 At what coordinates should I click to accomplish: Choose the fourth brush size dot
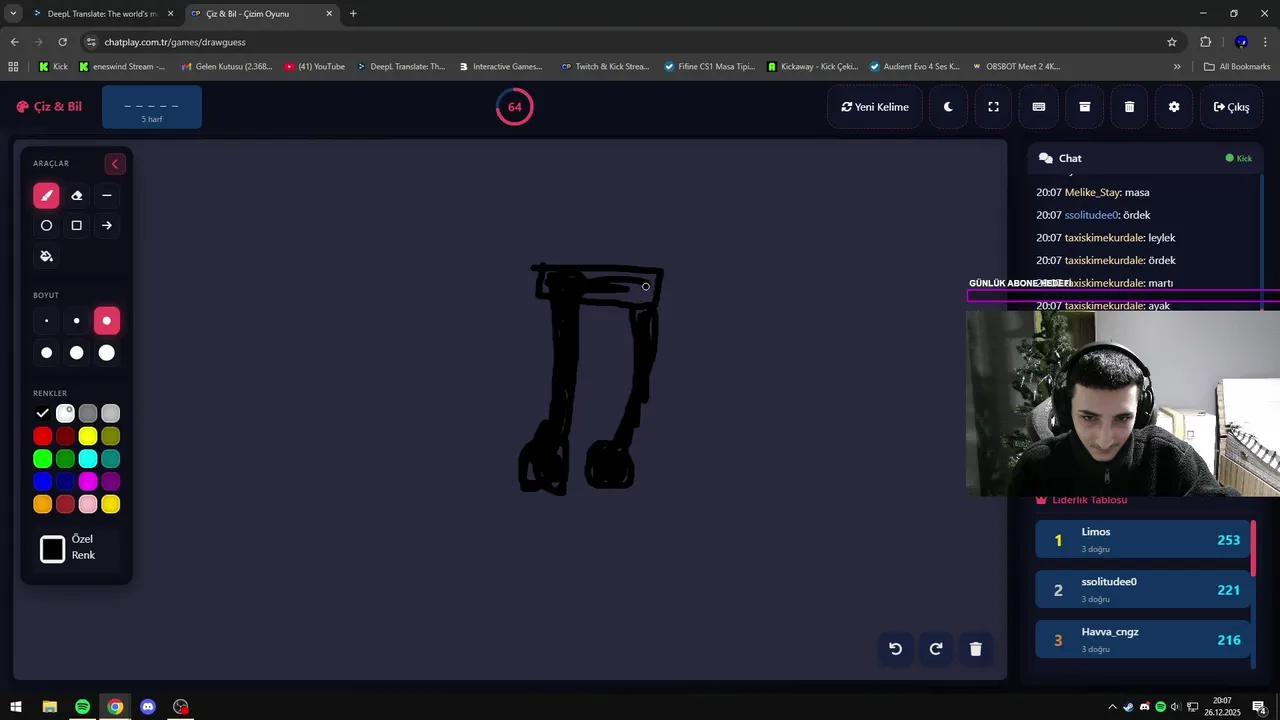pos(46,353)
